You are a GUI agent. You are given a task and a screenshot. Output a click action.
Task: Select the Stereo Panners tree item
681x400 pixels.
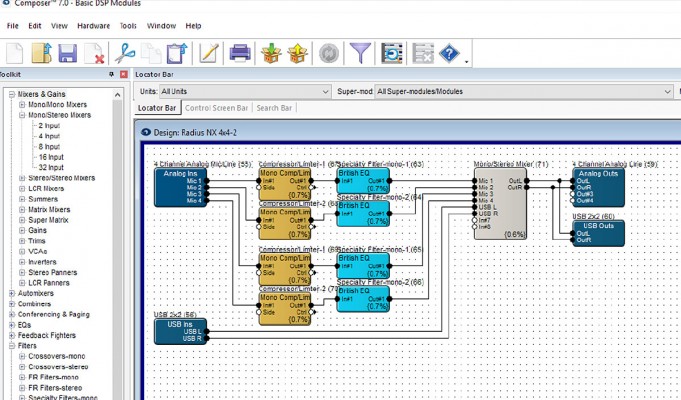[53, 272]
